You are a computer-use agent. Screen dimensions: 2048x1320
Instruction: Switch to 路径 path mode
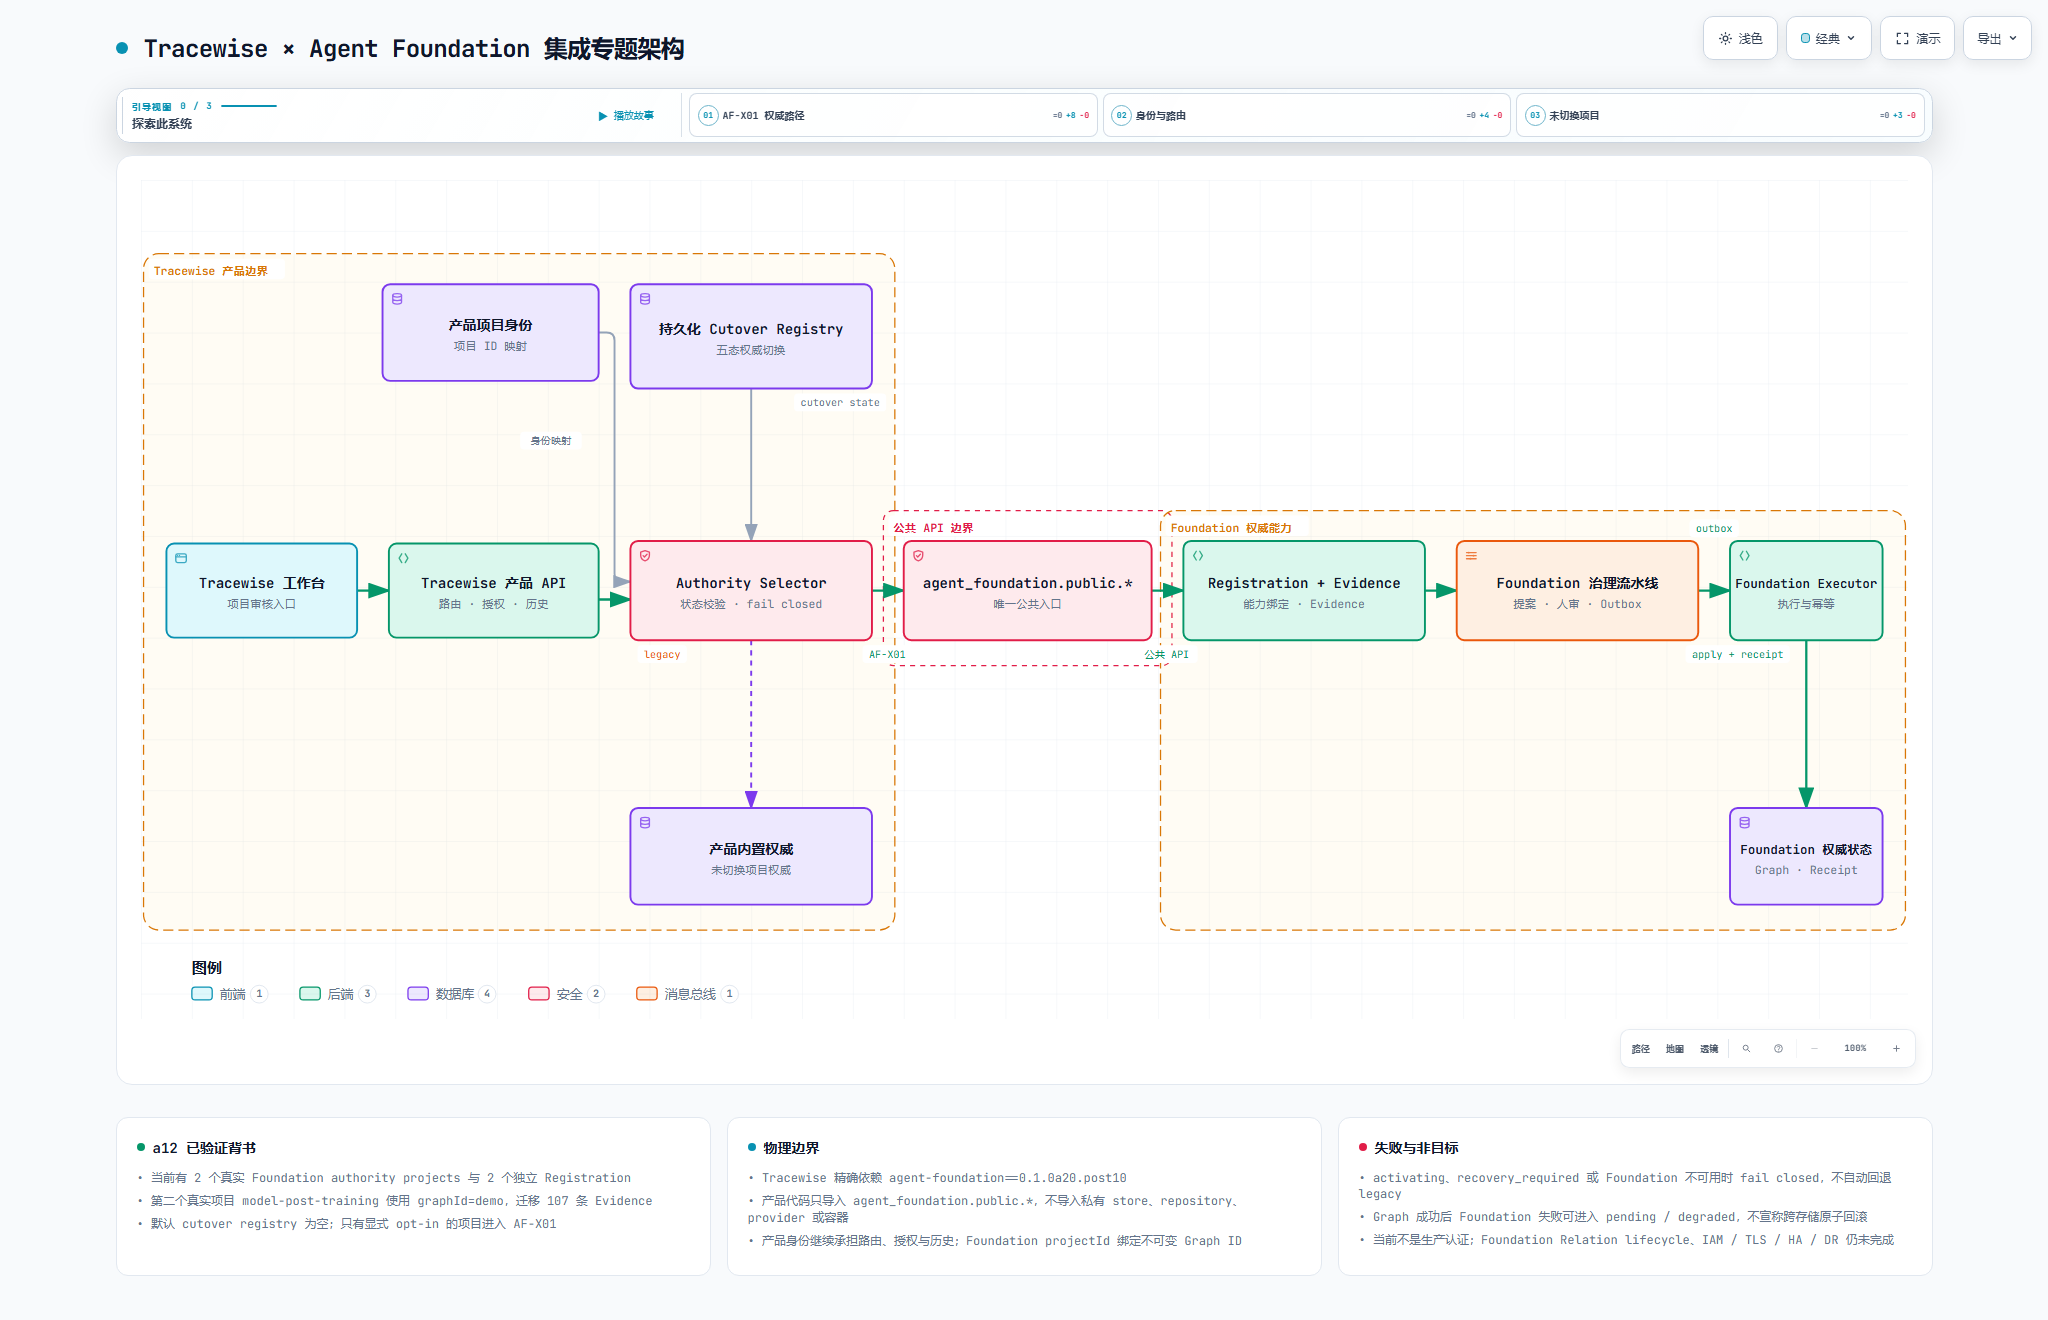[x=1641, y=1049]
